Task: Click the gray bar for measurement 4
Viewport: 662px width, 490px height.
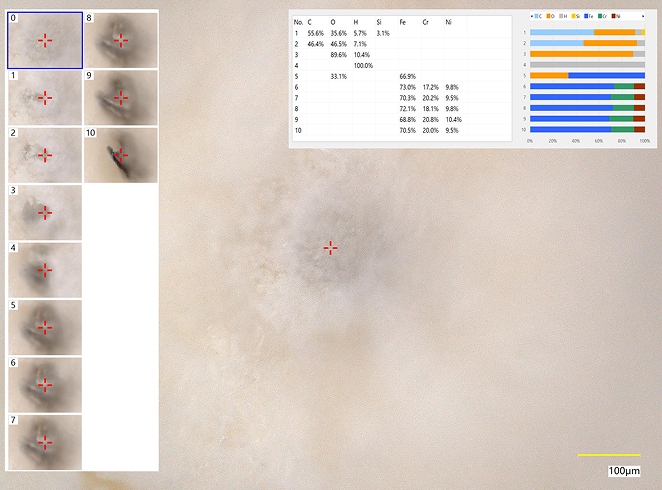Action: click(x=587, y=65)
